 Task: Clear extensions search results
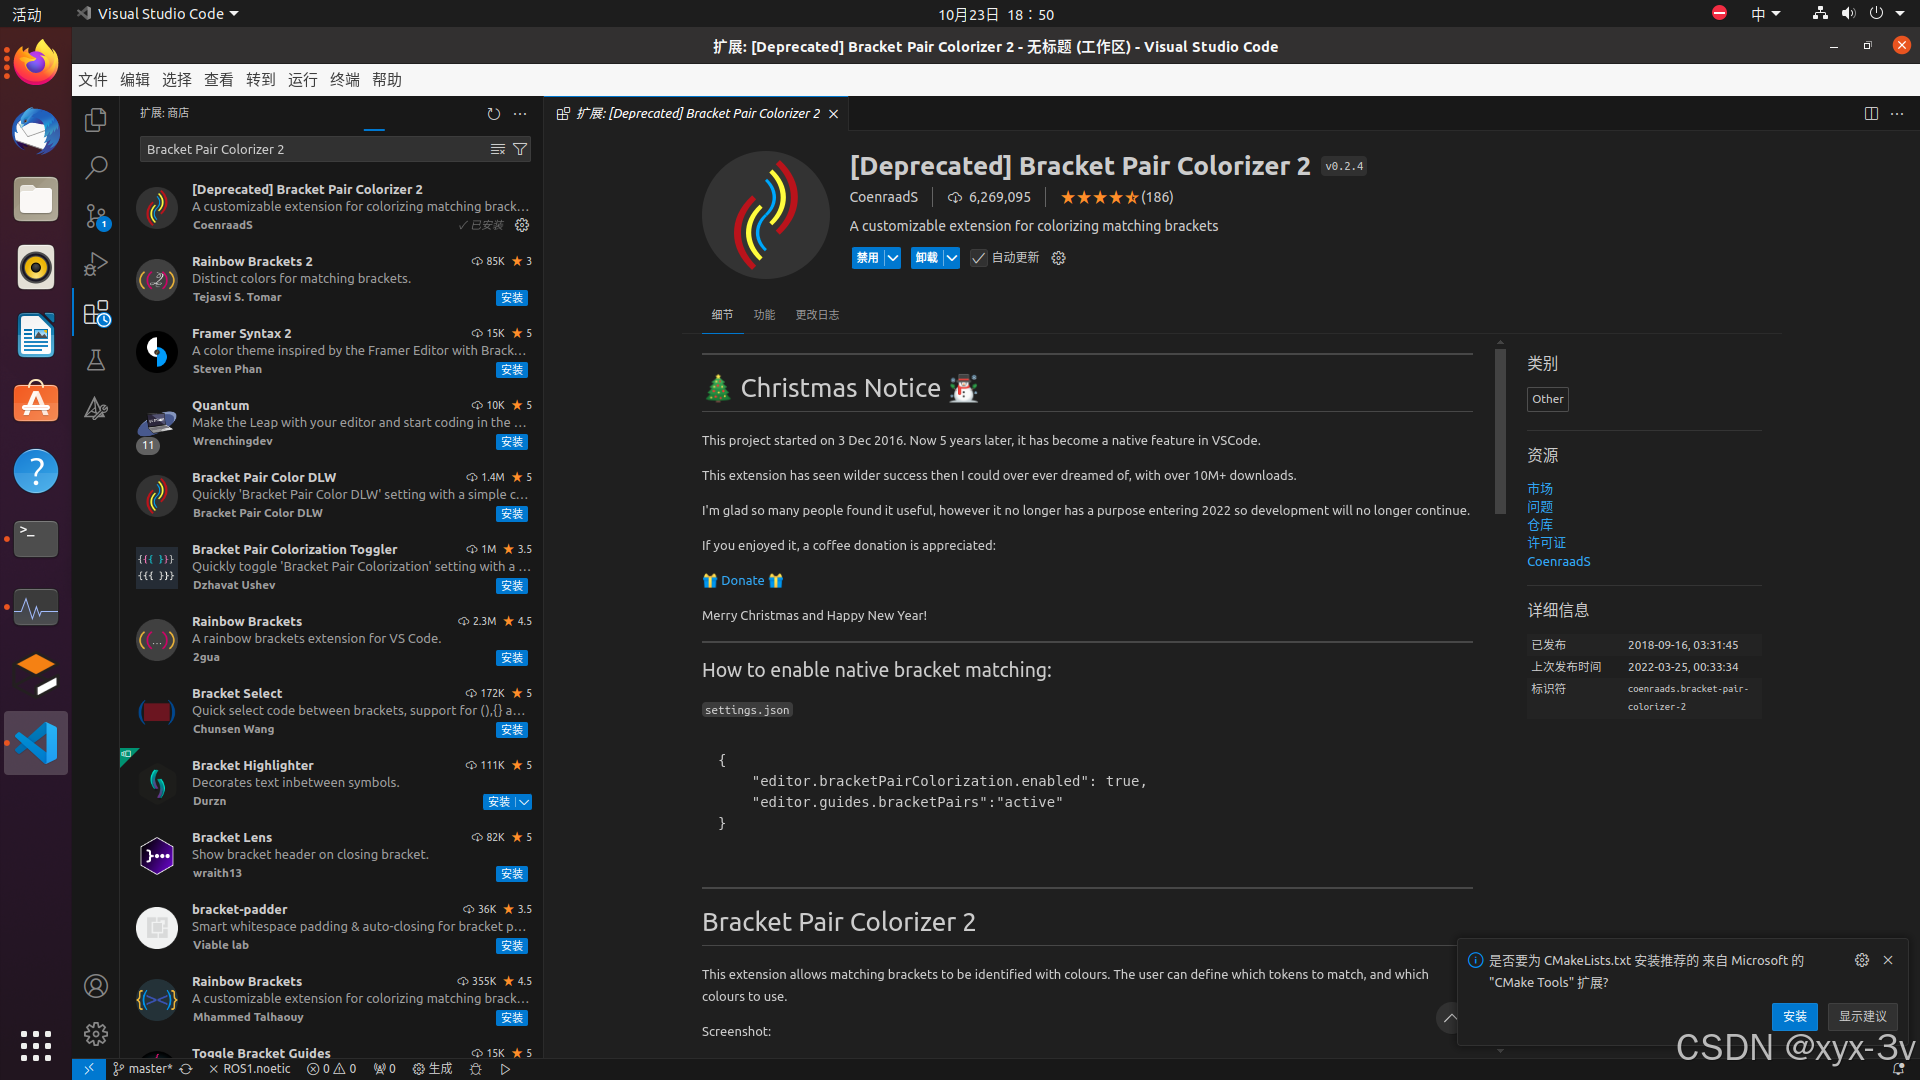point(497,149)
